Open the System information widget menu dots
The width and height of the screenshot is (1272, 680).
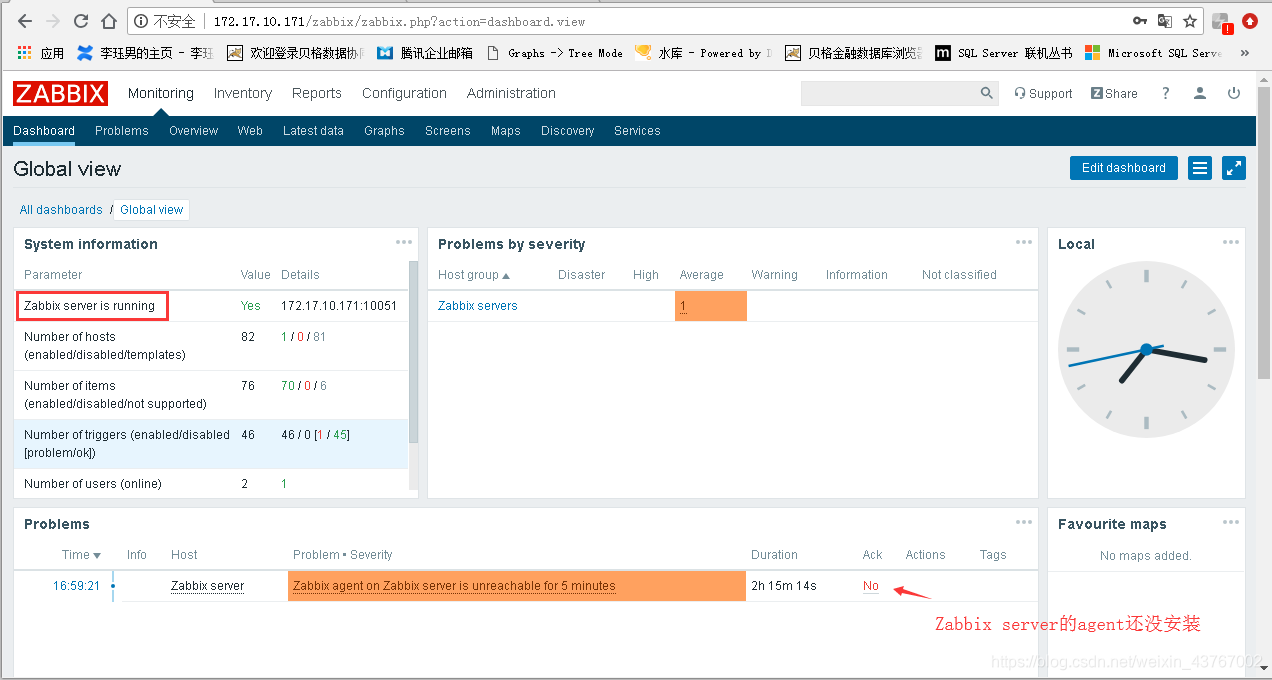point(403,242)
